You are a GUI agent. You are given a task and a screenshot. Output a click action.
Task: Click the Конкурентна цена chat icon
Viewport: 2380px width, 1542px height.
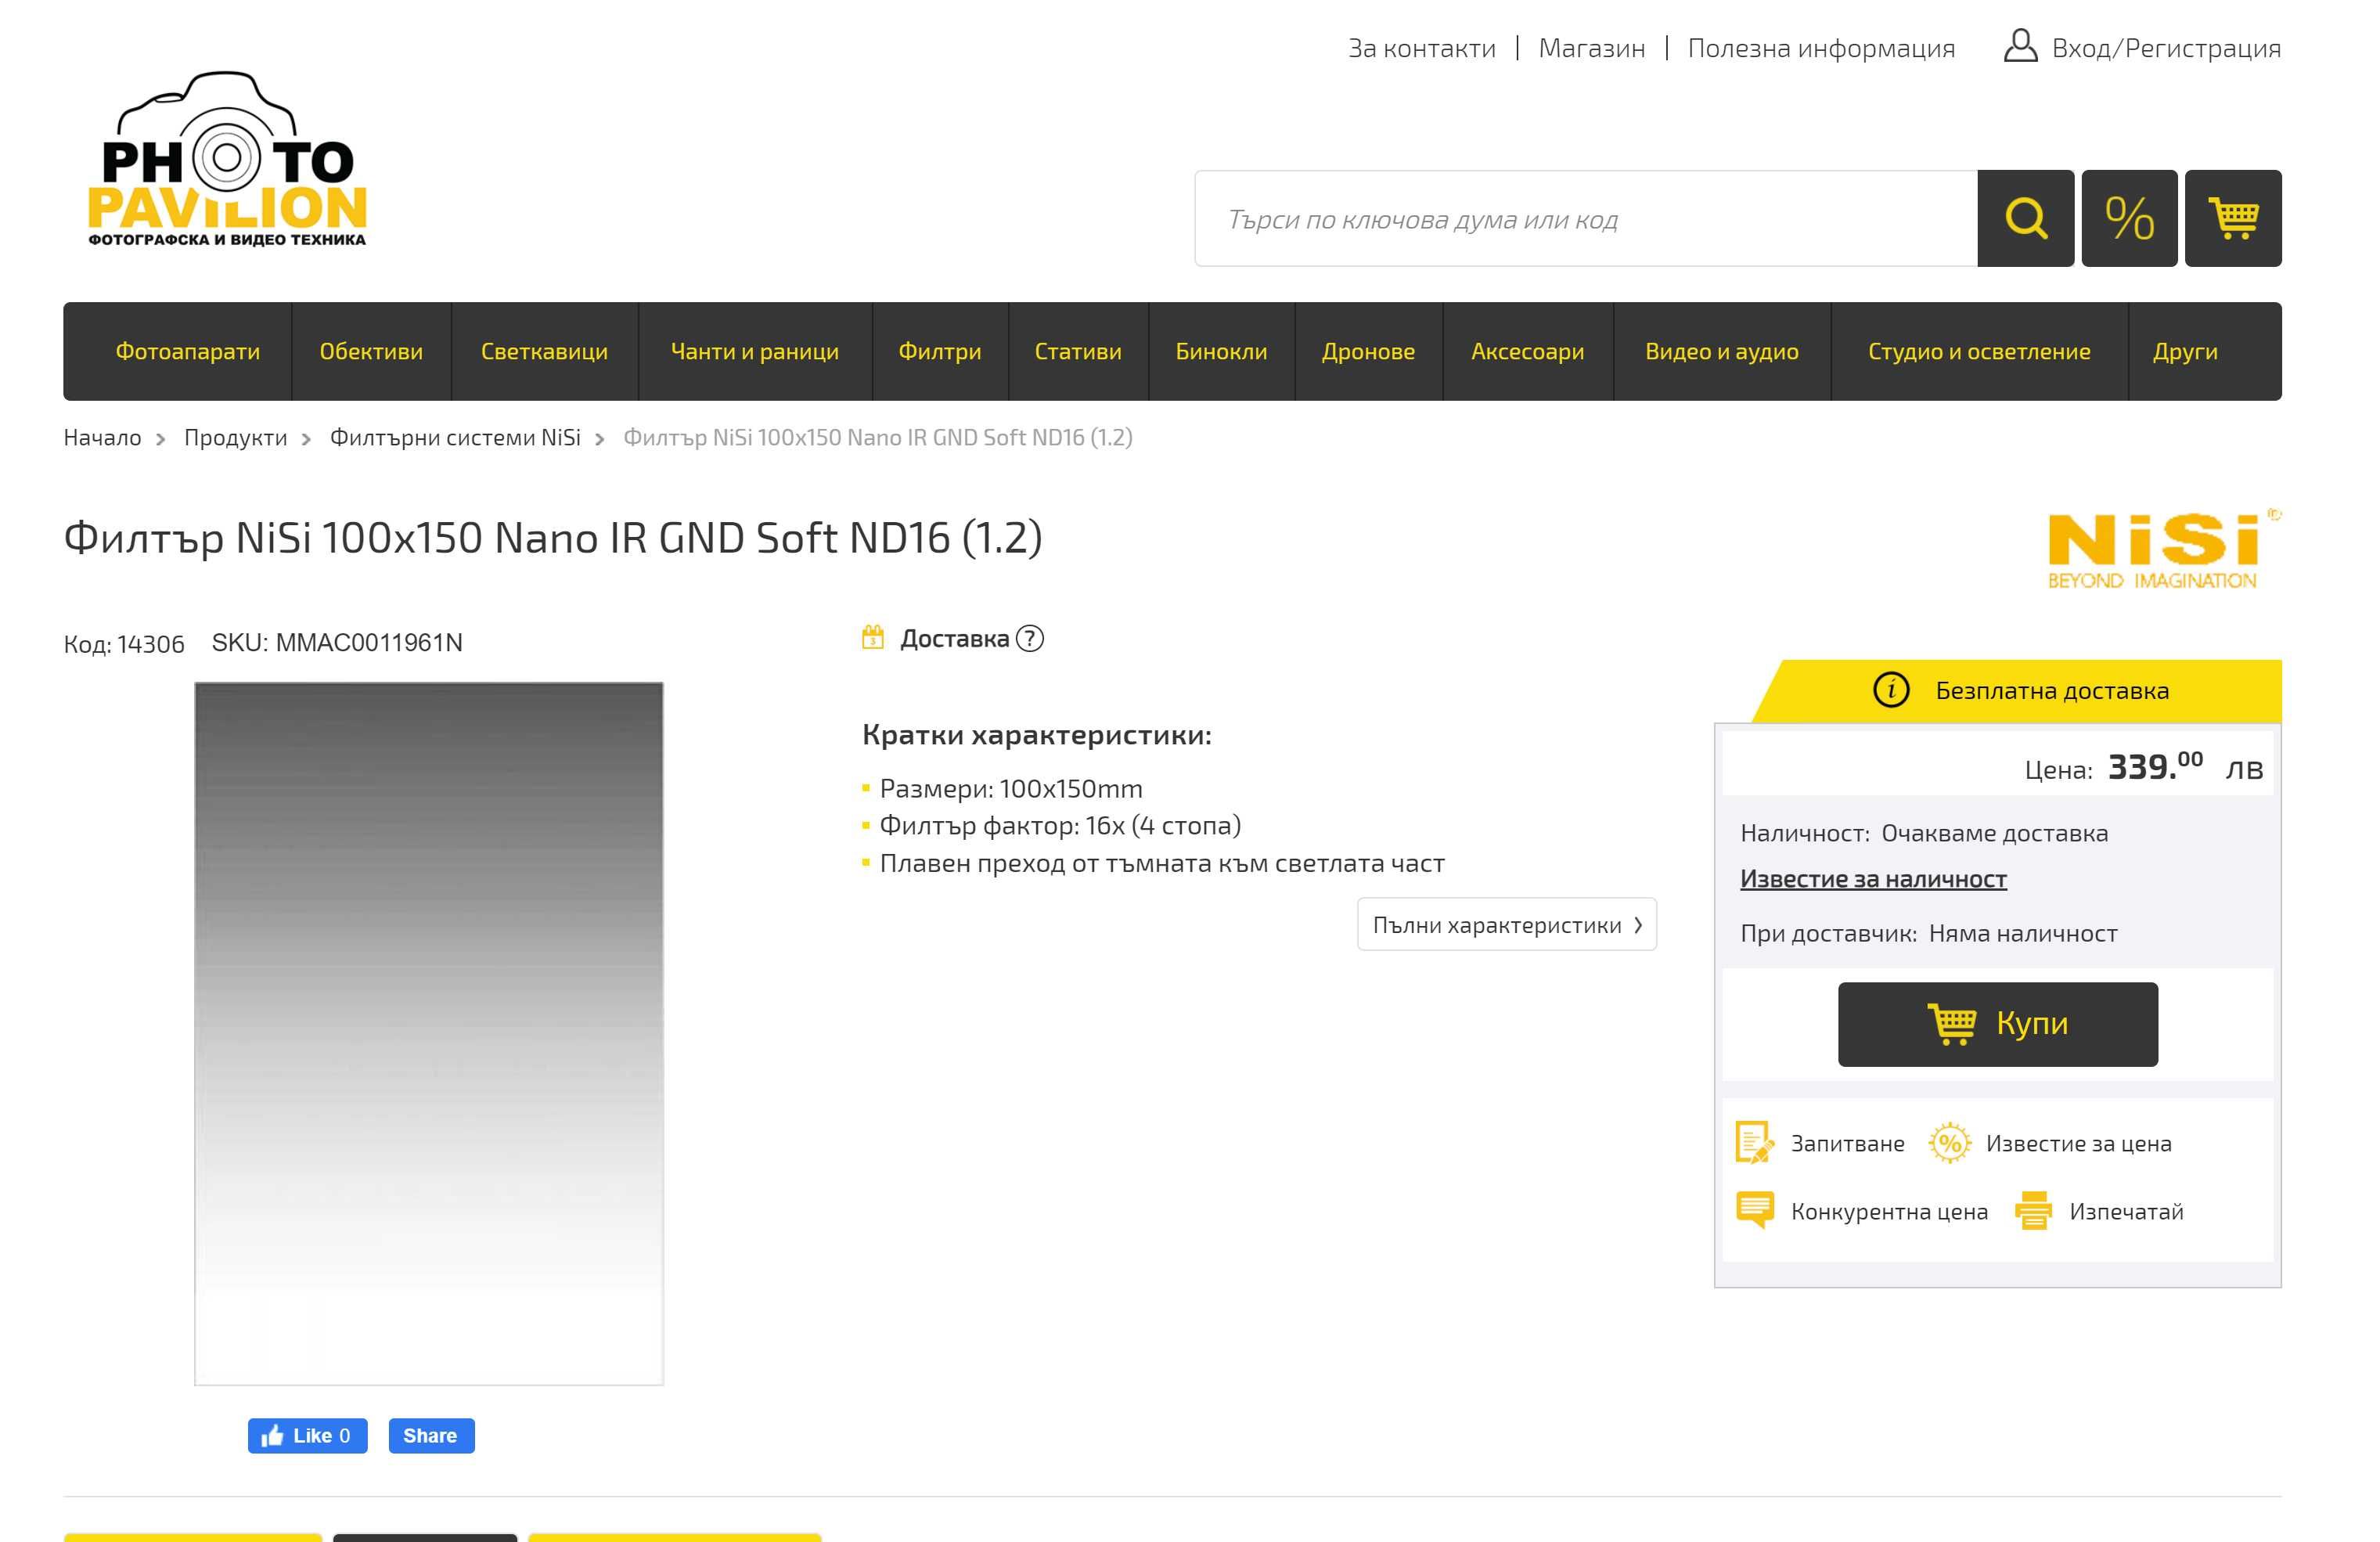(1755, 1210)
